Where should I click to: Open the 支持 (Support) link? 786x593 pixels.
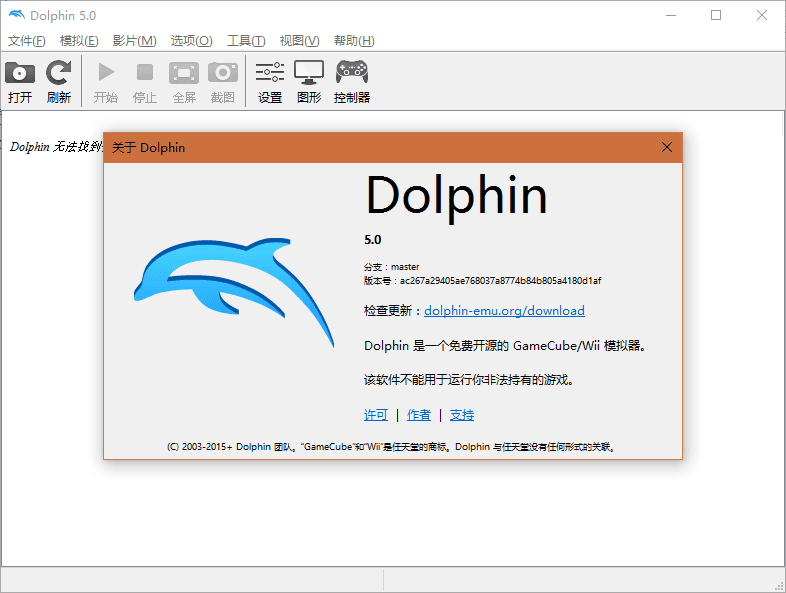pos(462,415)
